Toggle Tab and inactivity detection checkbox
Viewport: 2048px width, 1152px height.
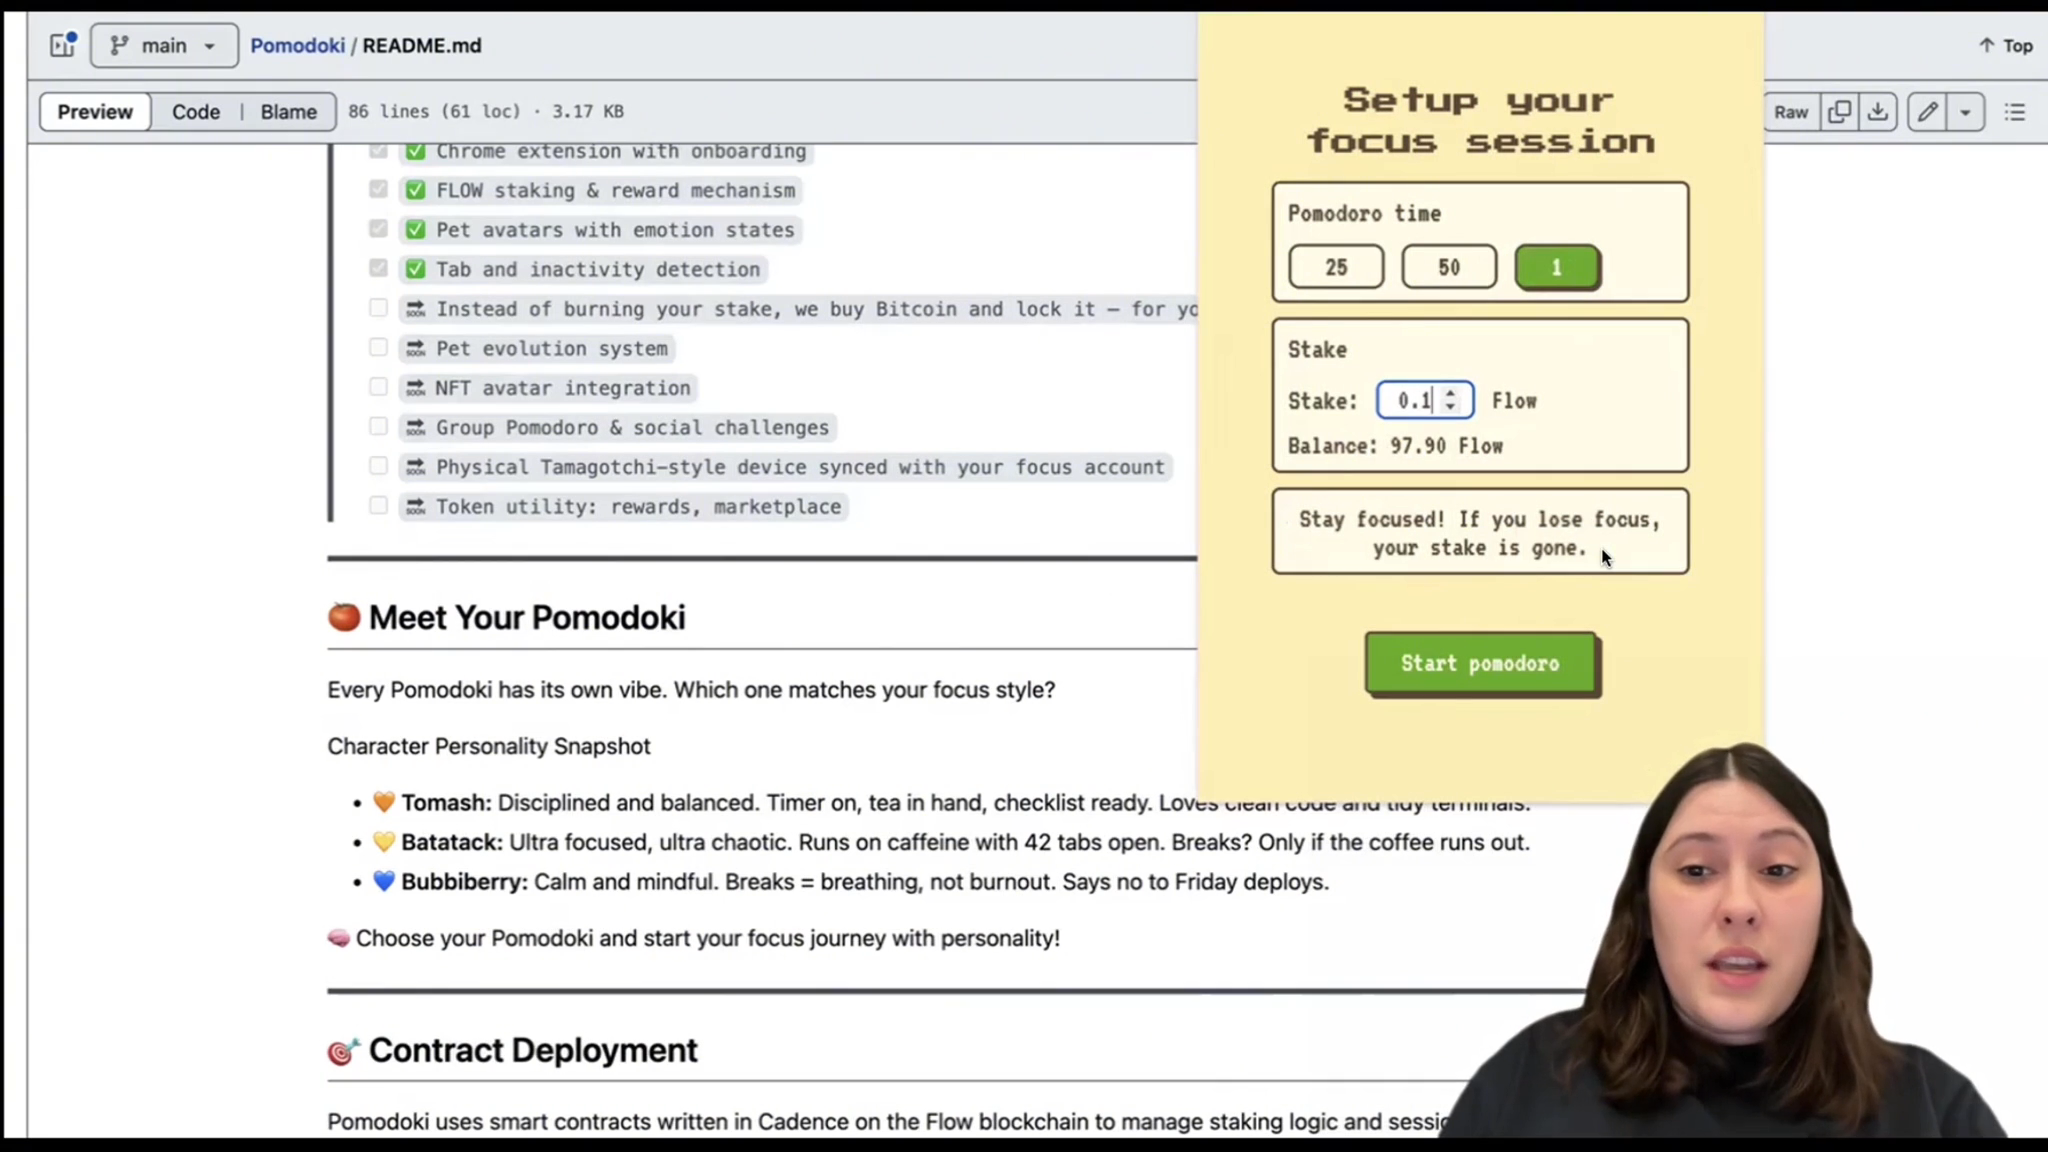tap(378, 268)
